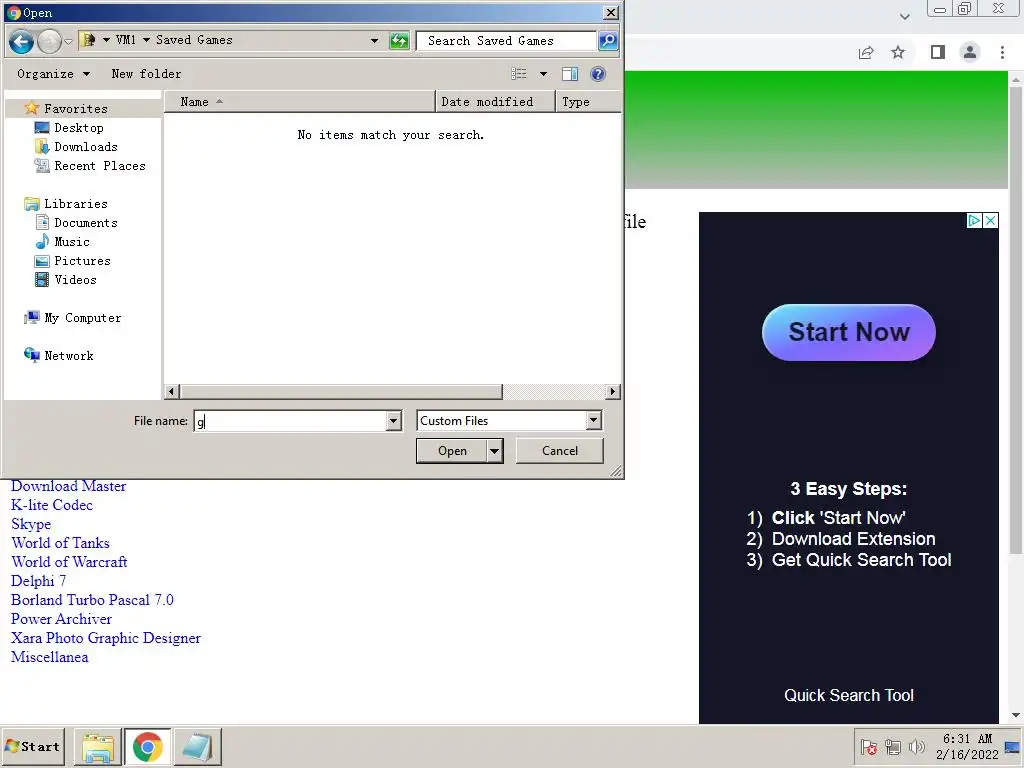Expand the Open button split arrow

pos(494,451)
